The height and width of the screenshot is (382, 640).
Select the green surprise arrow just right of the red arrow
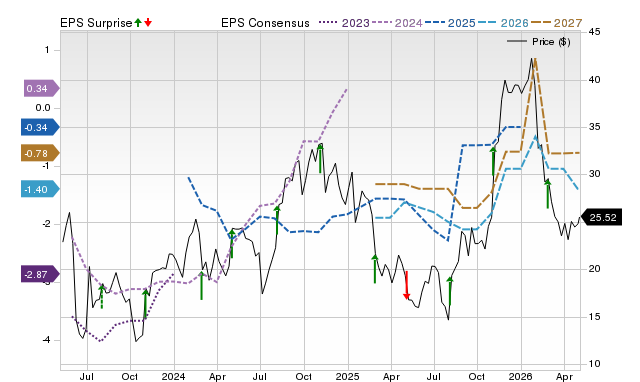click(450, 291)
